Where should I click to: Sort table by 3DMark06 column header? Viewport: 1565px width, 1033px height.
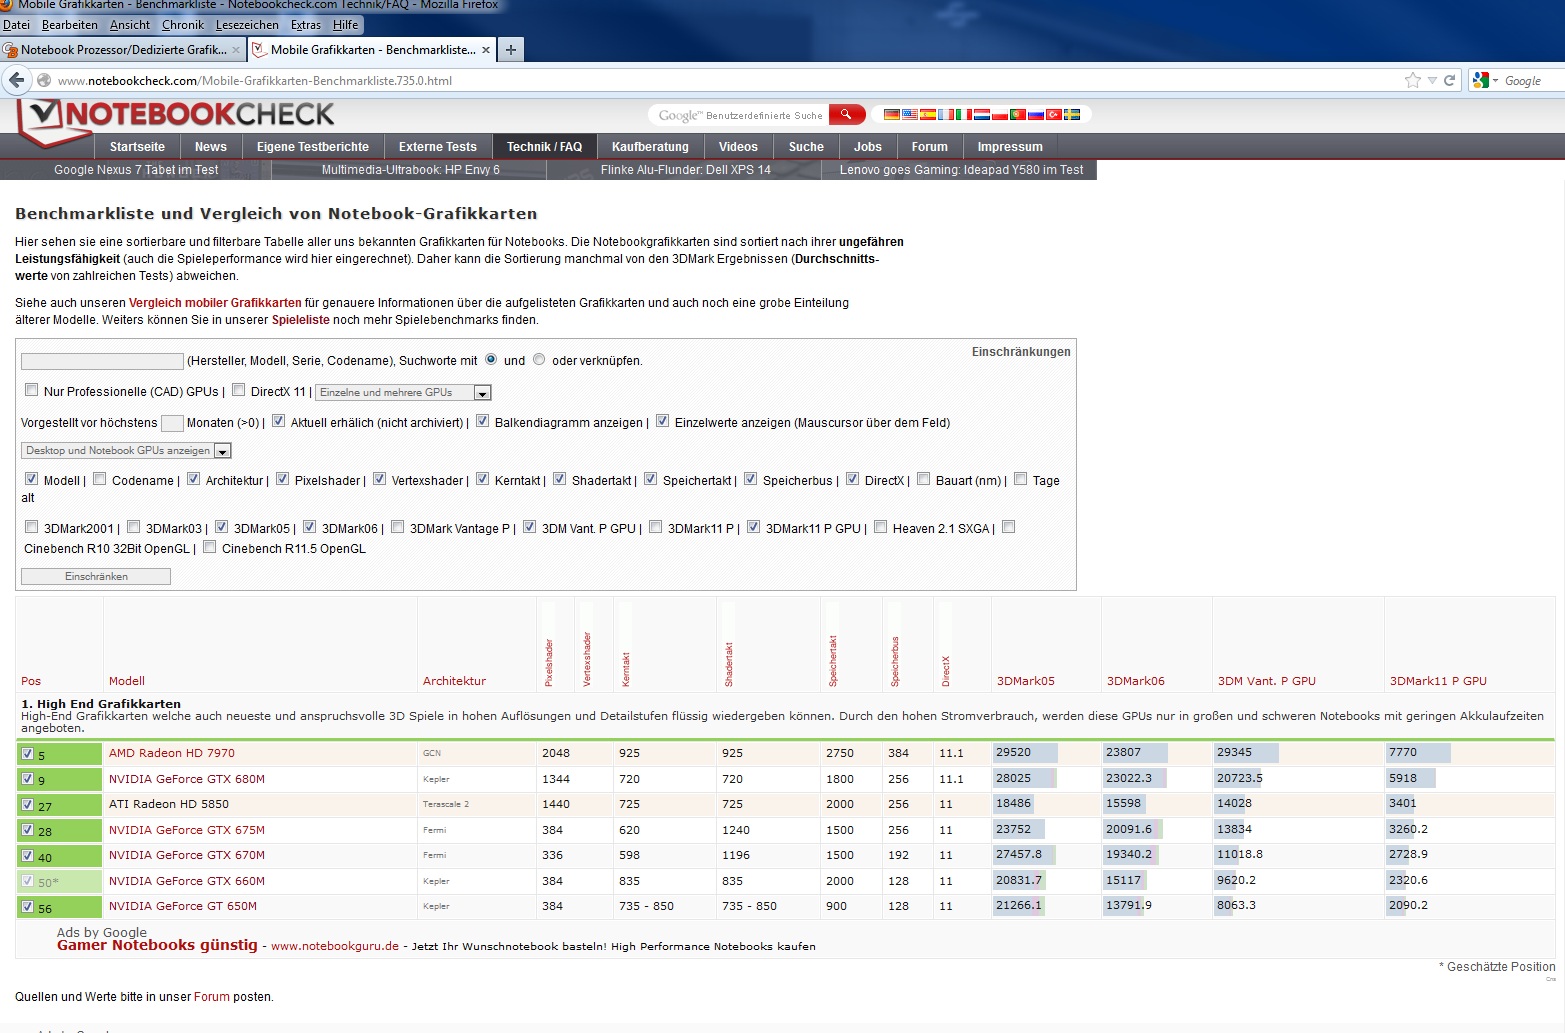[1135, 681]
